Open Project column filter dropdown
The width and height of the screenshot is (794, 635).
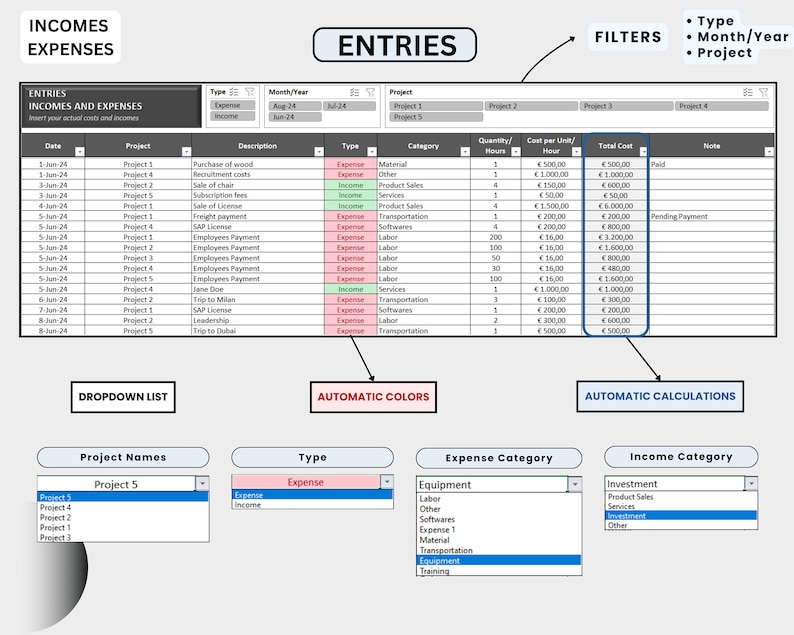coord(186,151)
